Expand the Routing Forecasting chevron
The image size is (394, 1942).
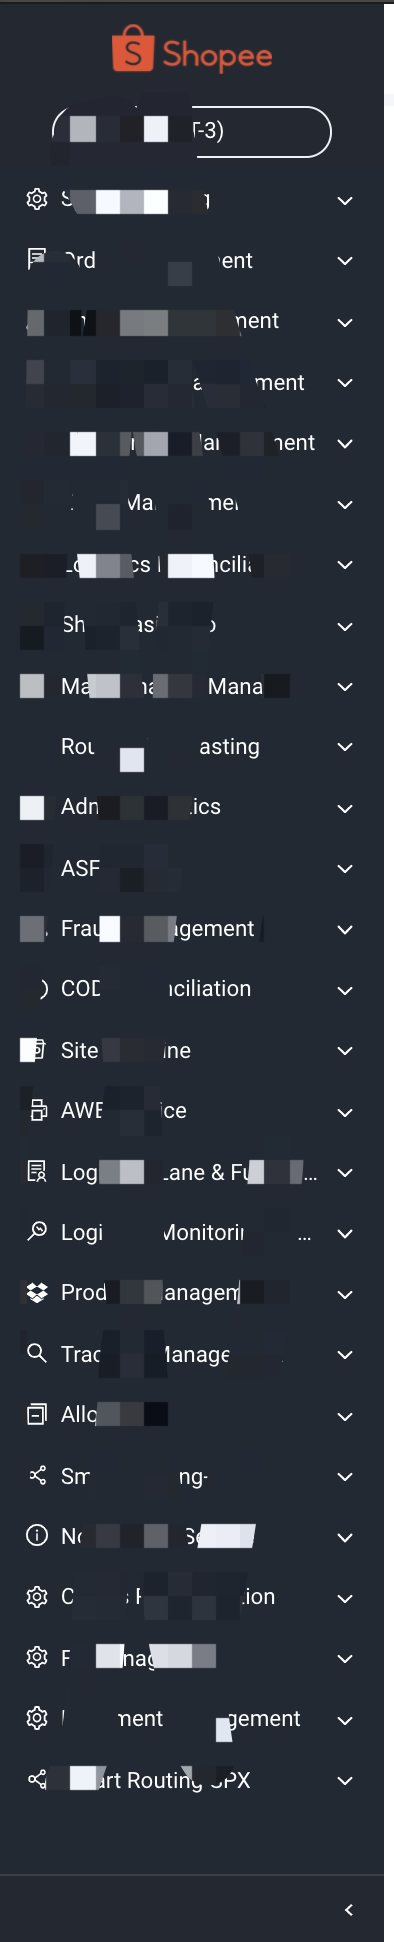click(345, 747)
